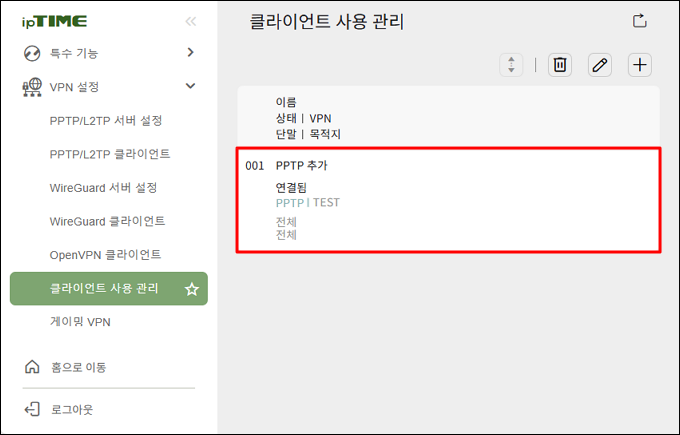Click the logout door icon
The height and width of the screenshot is (435, 680).
(x=32, y=409)
